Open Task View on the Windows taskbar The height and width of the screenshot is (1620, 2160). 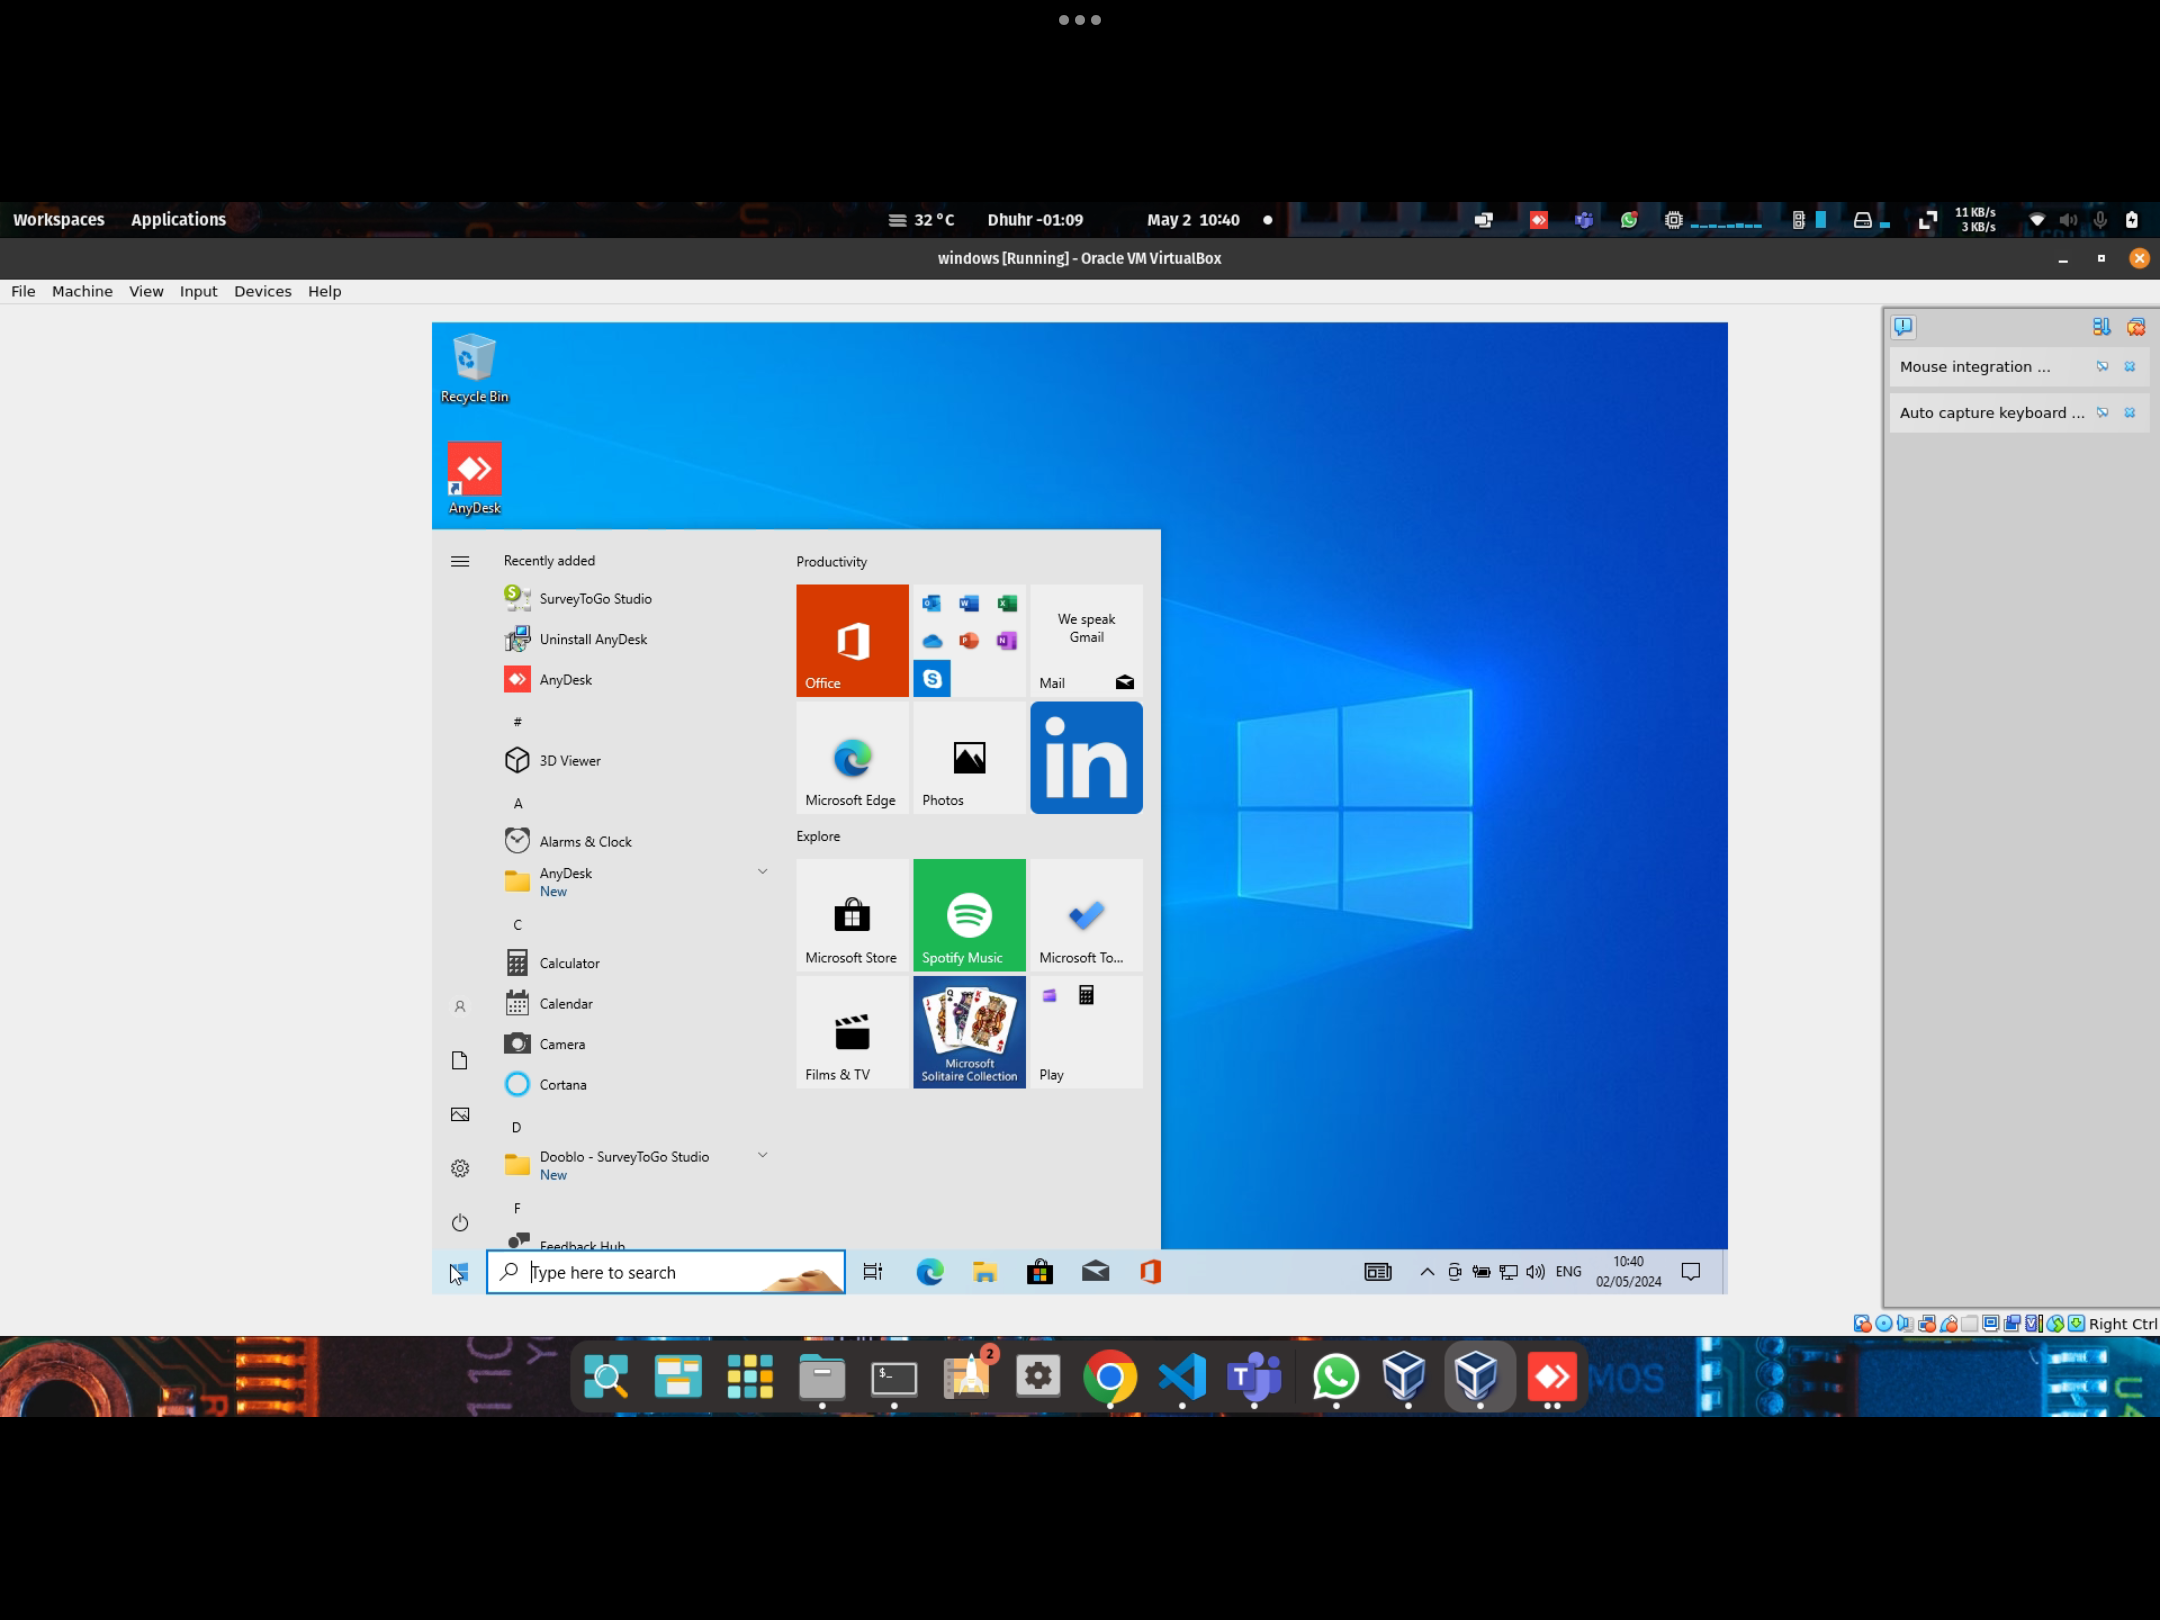pyautogui.click(x=873, y=1271)
